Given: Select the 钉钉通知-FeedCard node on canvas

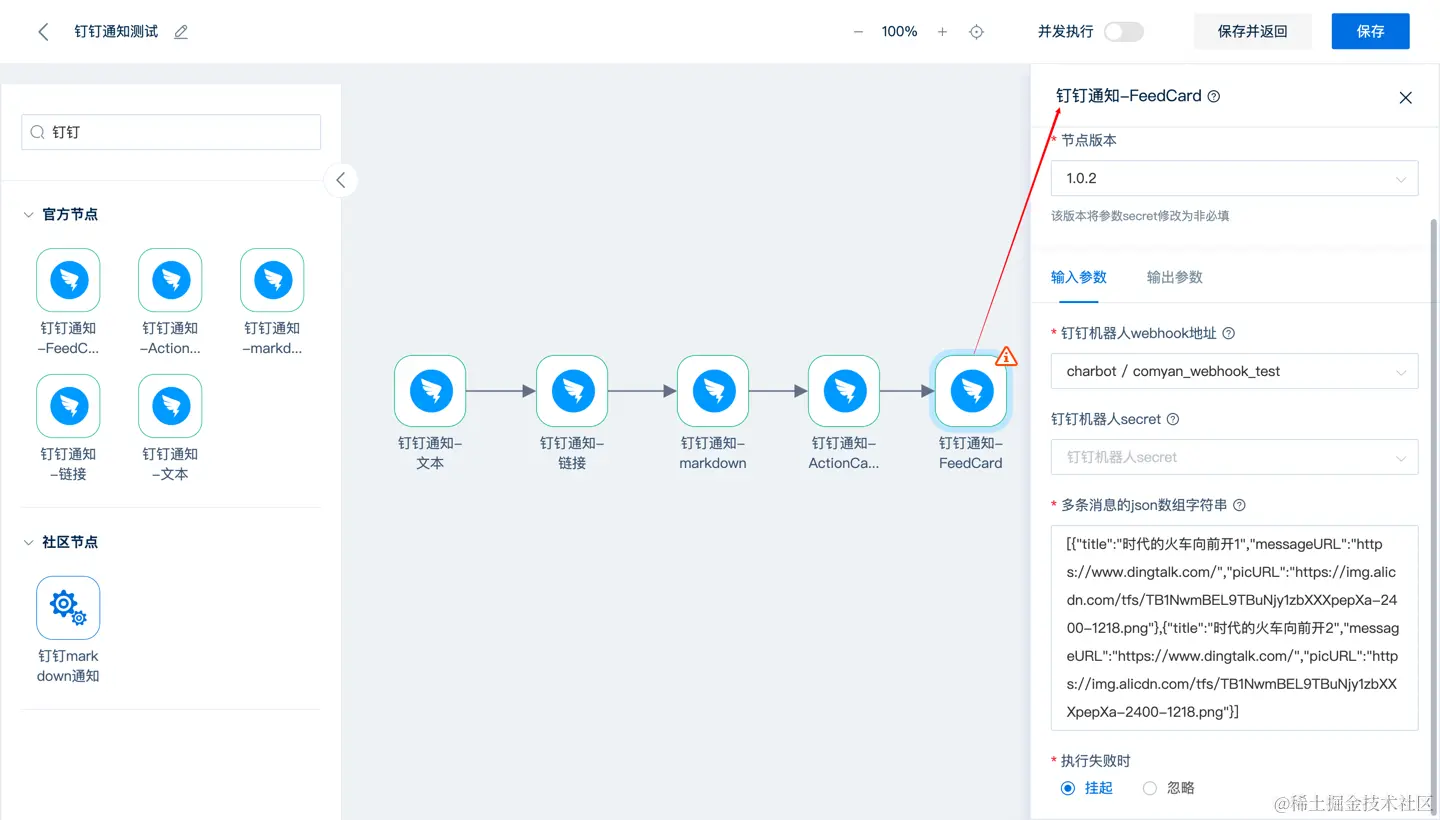Looking at the screenshot, I should click(x=970, y=391).
